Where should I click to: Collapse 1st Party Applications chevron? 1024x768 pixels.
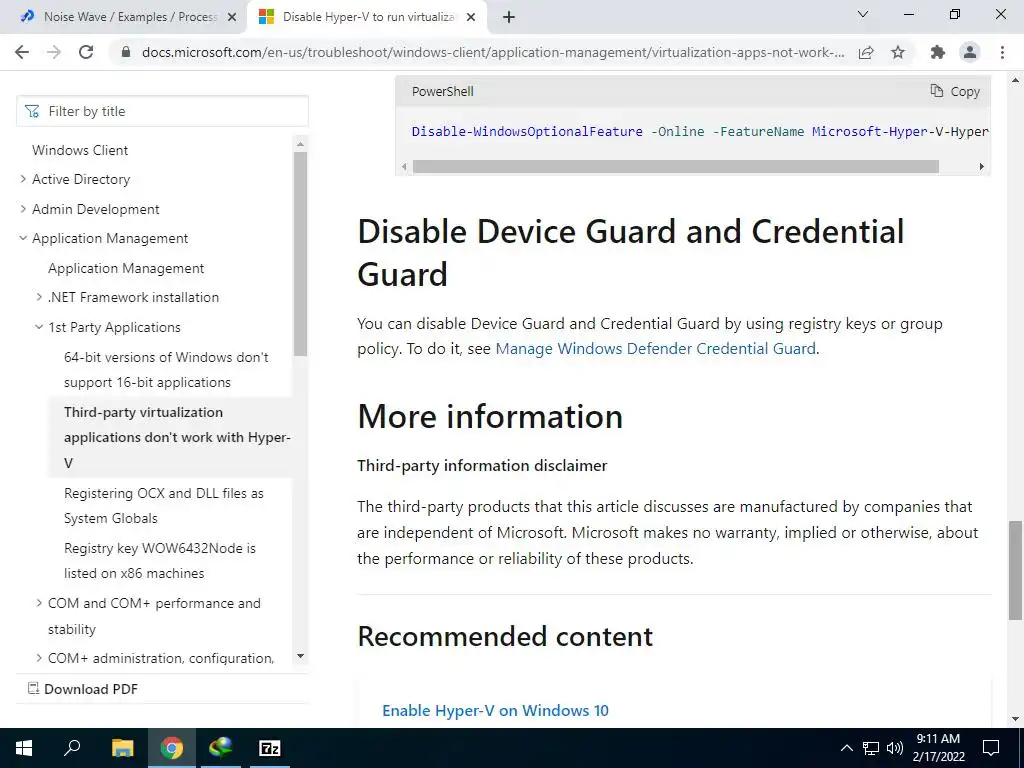pos(39,327)
